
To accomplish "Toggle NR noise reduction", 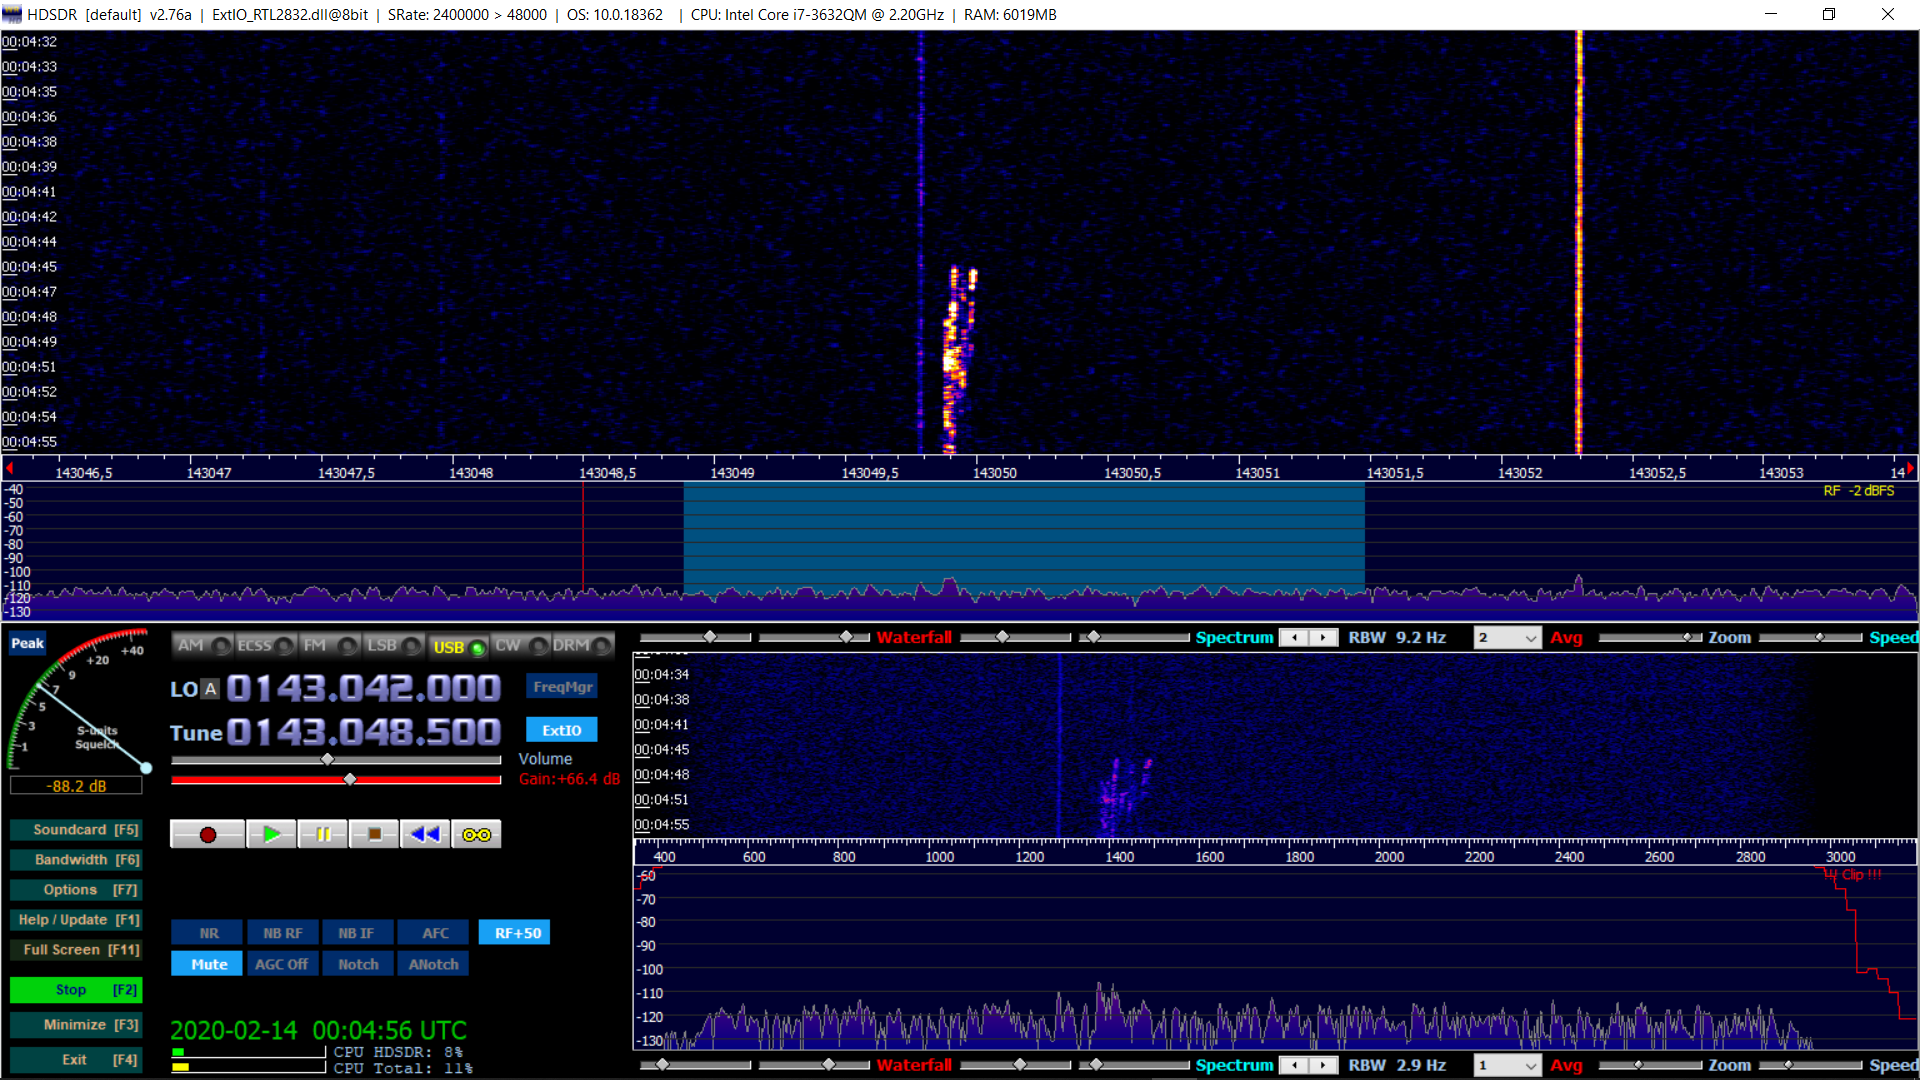I will point(208,933).
